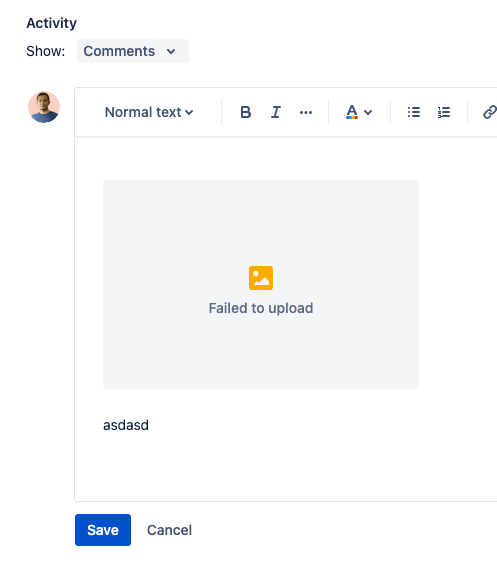Click the text color A icon
The height and width of the screenshot is (575, 497).
352,112
